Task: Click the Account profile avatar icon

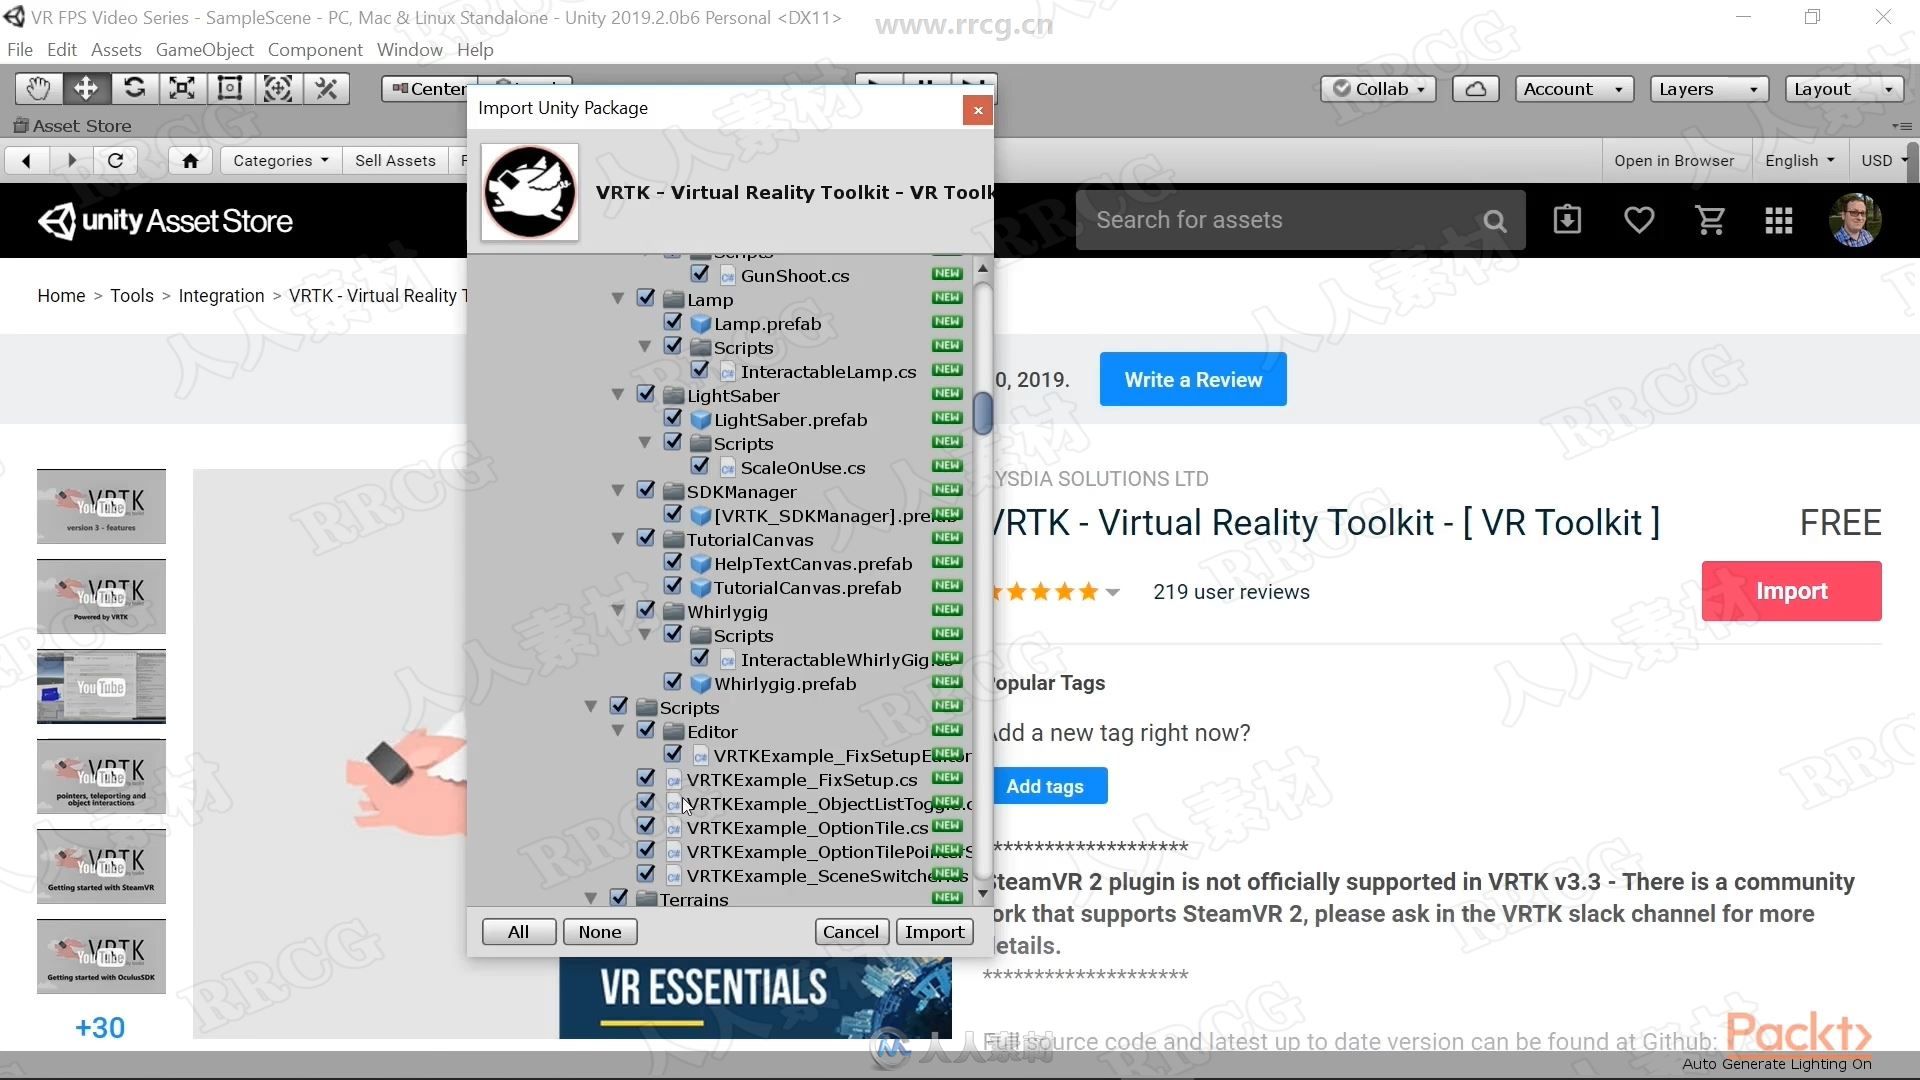Action: (x=1855, y=220)
